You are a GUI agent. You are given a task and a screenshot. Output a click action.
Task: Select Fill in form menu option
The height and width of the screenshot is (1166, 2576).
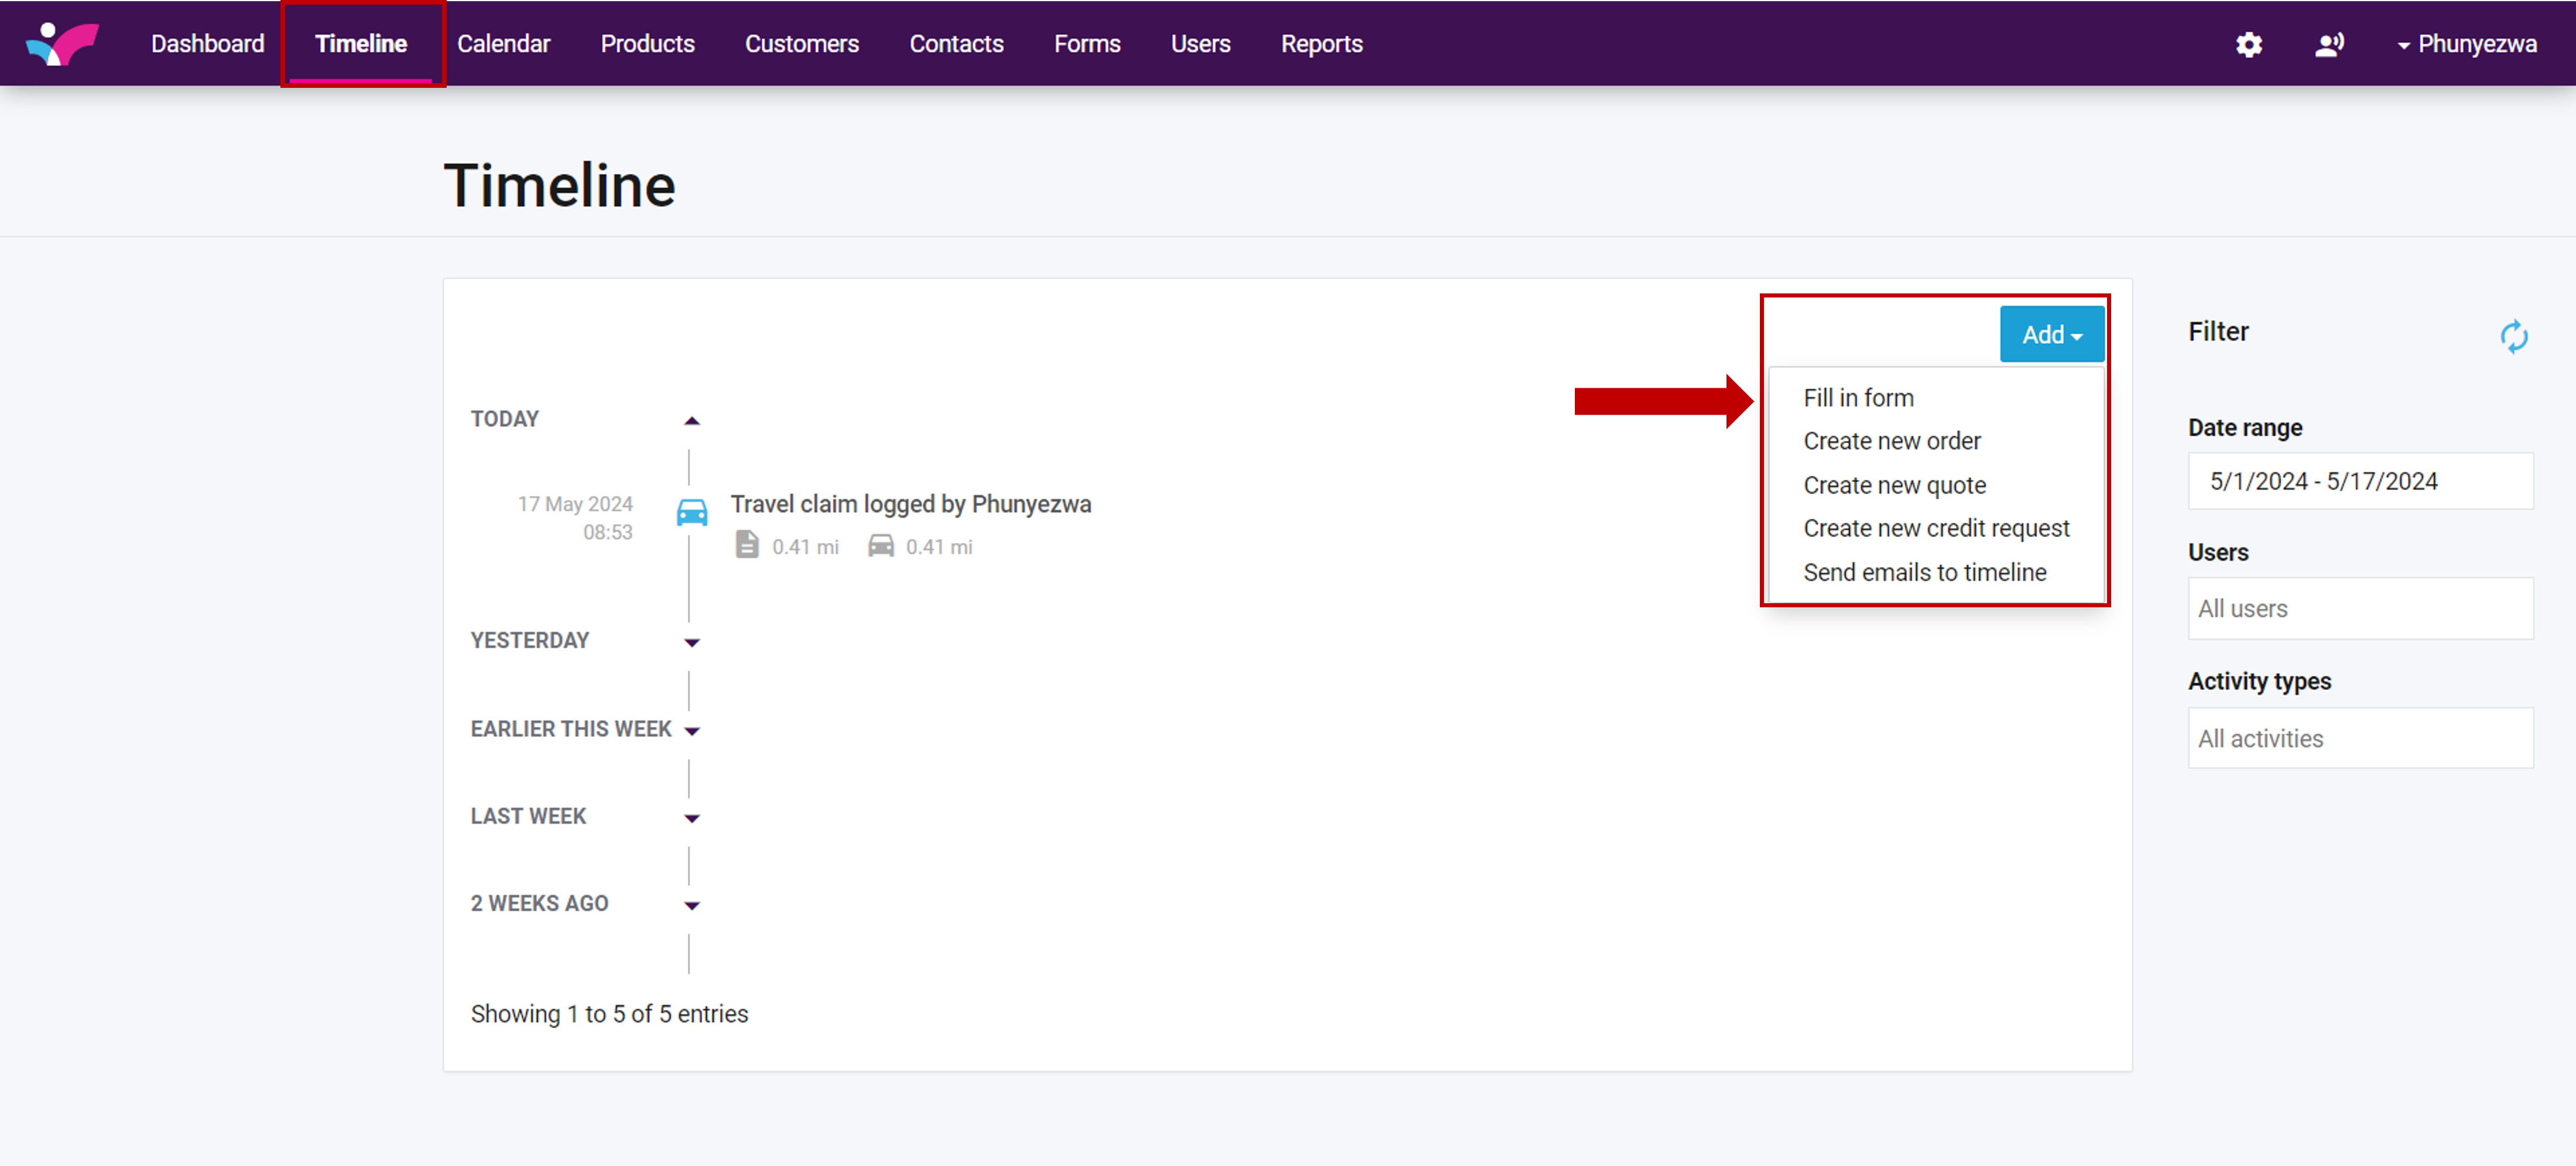click(x=1858, y=397)
